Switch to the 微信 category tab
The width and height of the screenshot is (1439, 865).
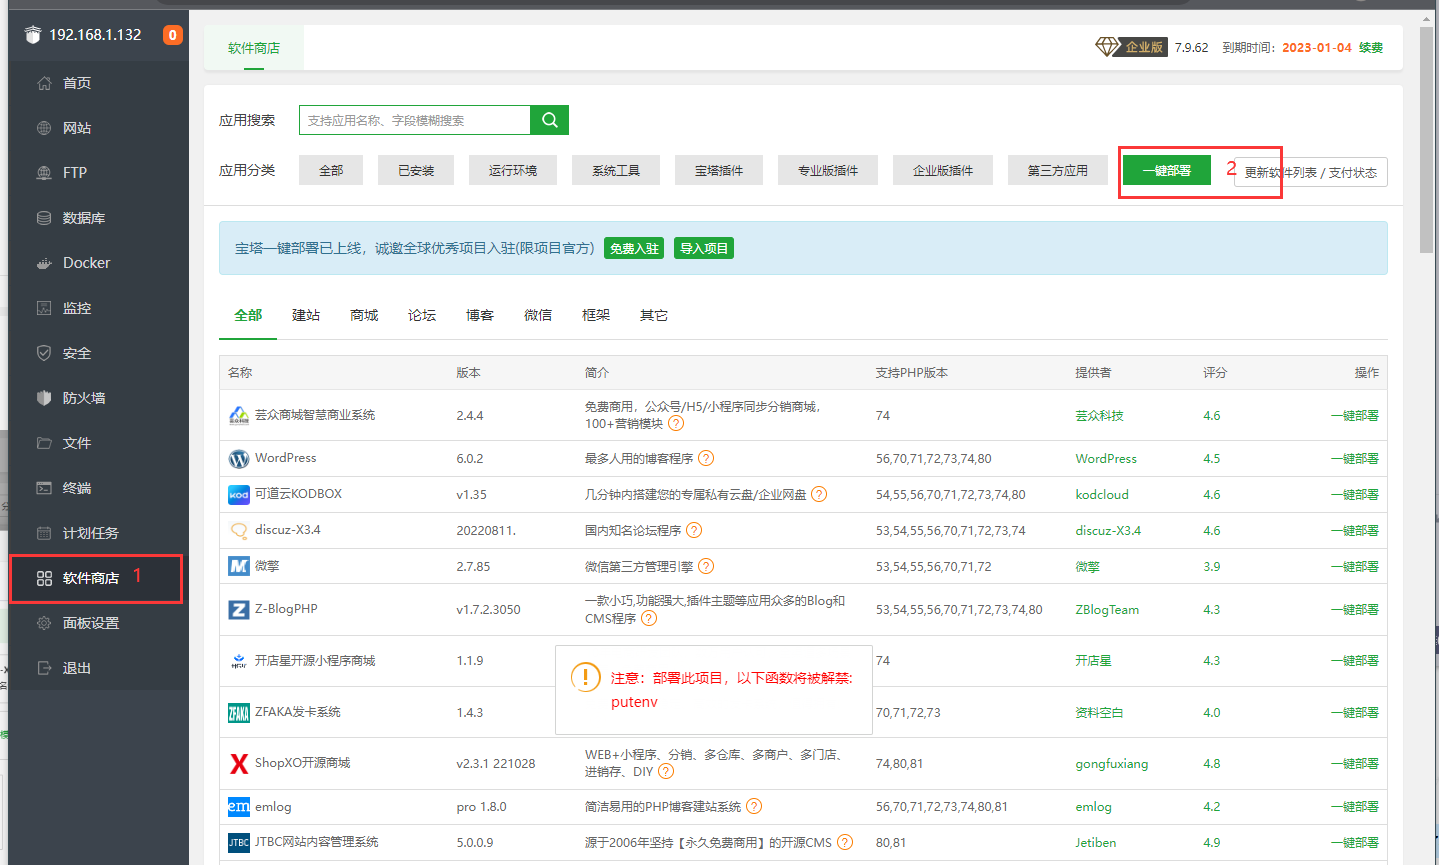538,315
